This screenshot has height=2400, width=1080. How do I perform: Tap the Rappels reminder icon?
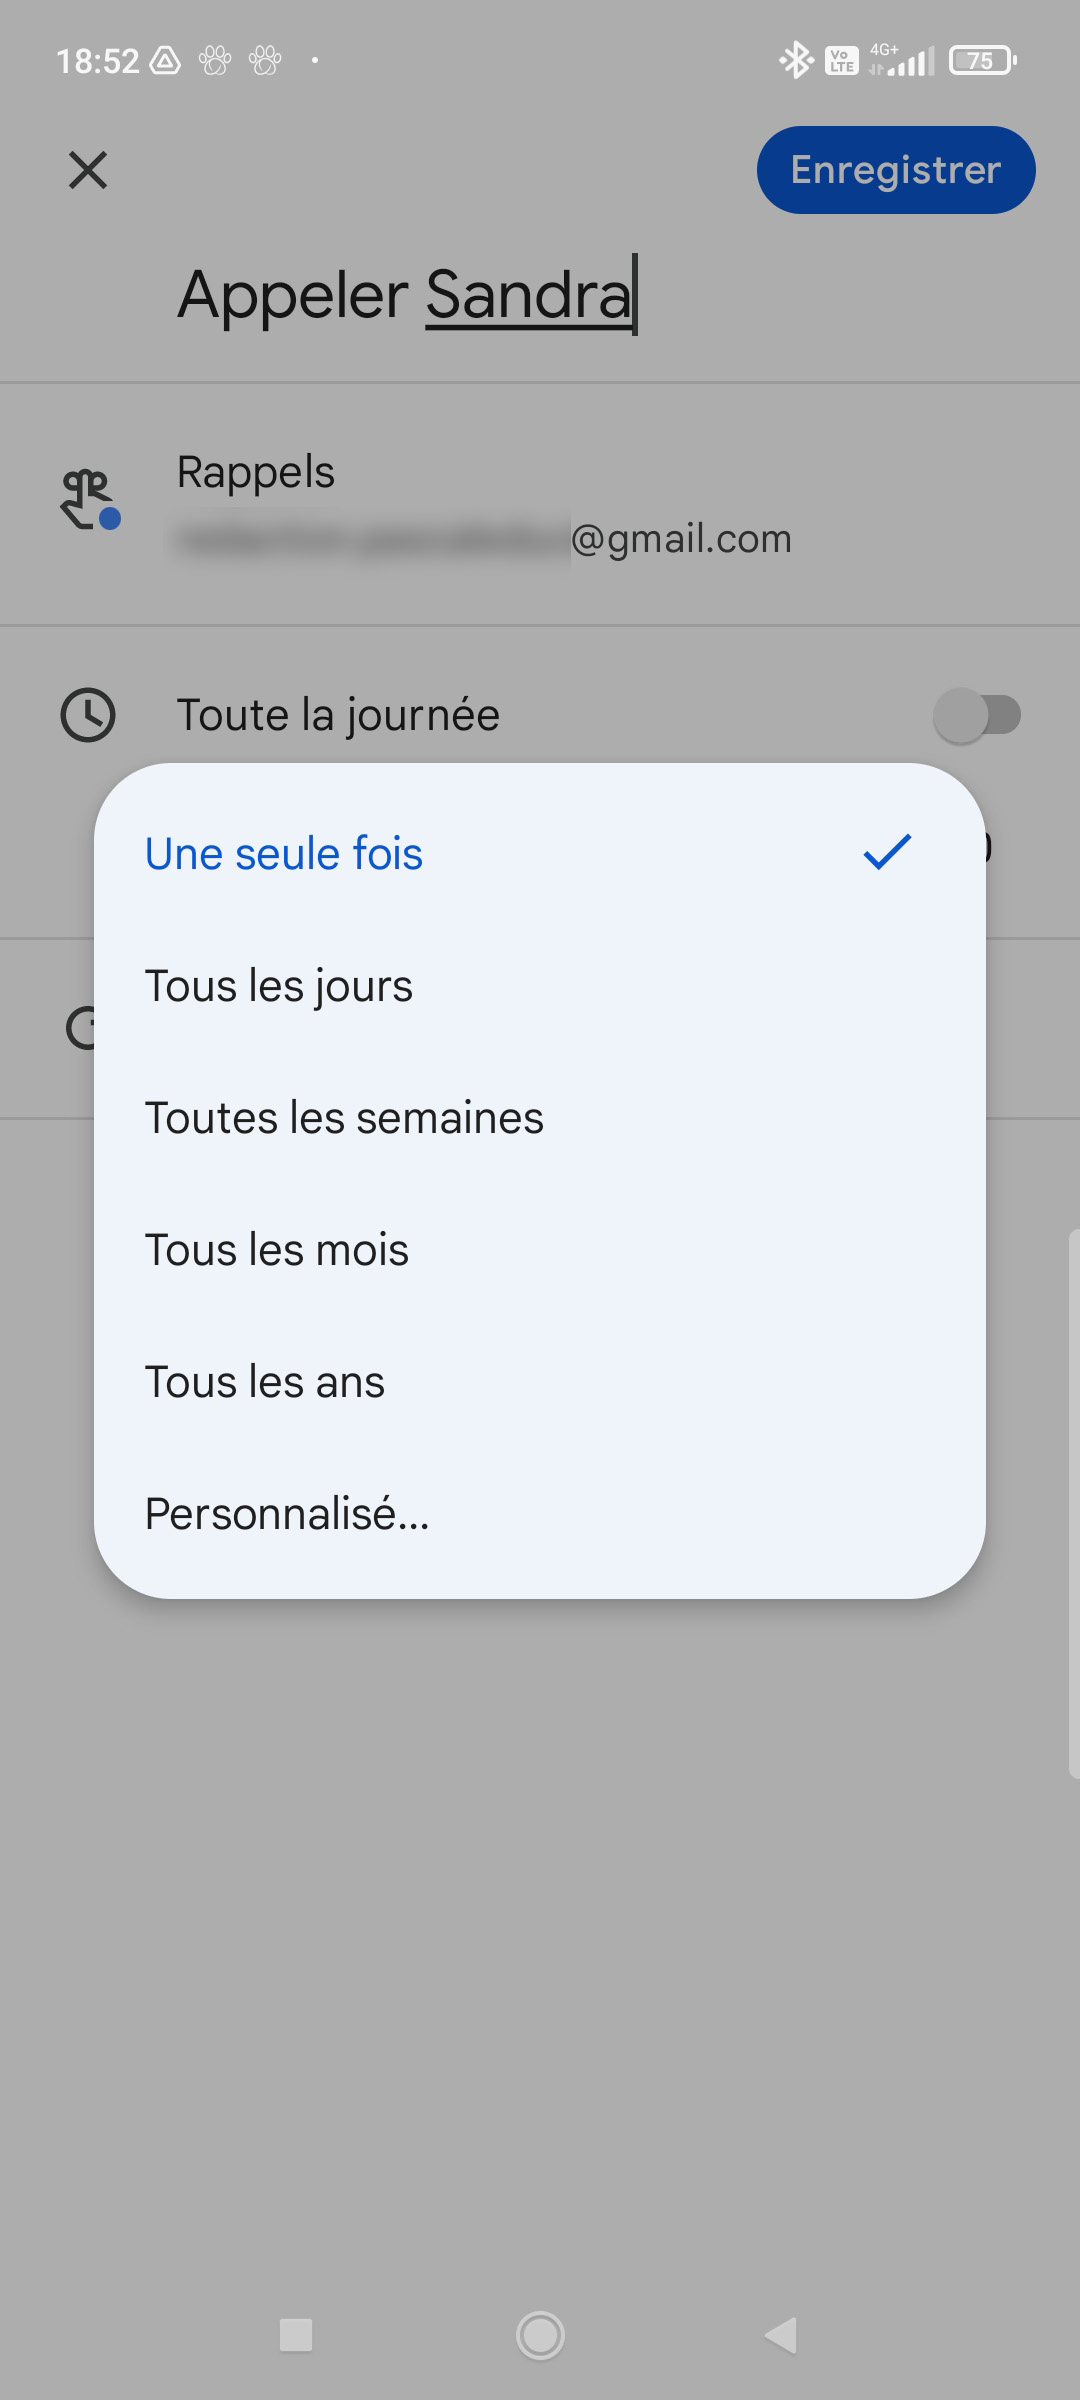click(x=88, y=498)
